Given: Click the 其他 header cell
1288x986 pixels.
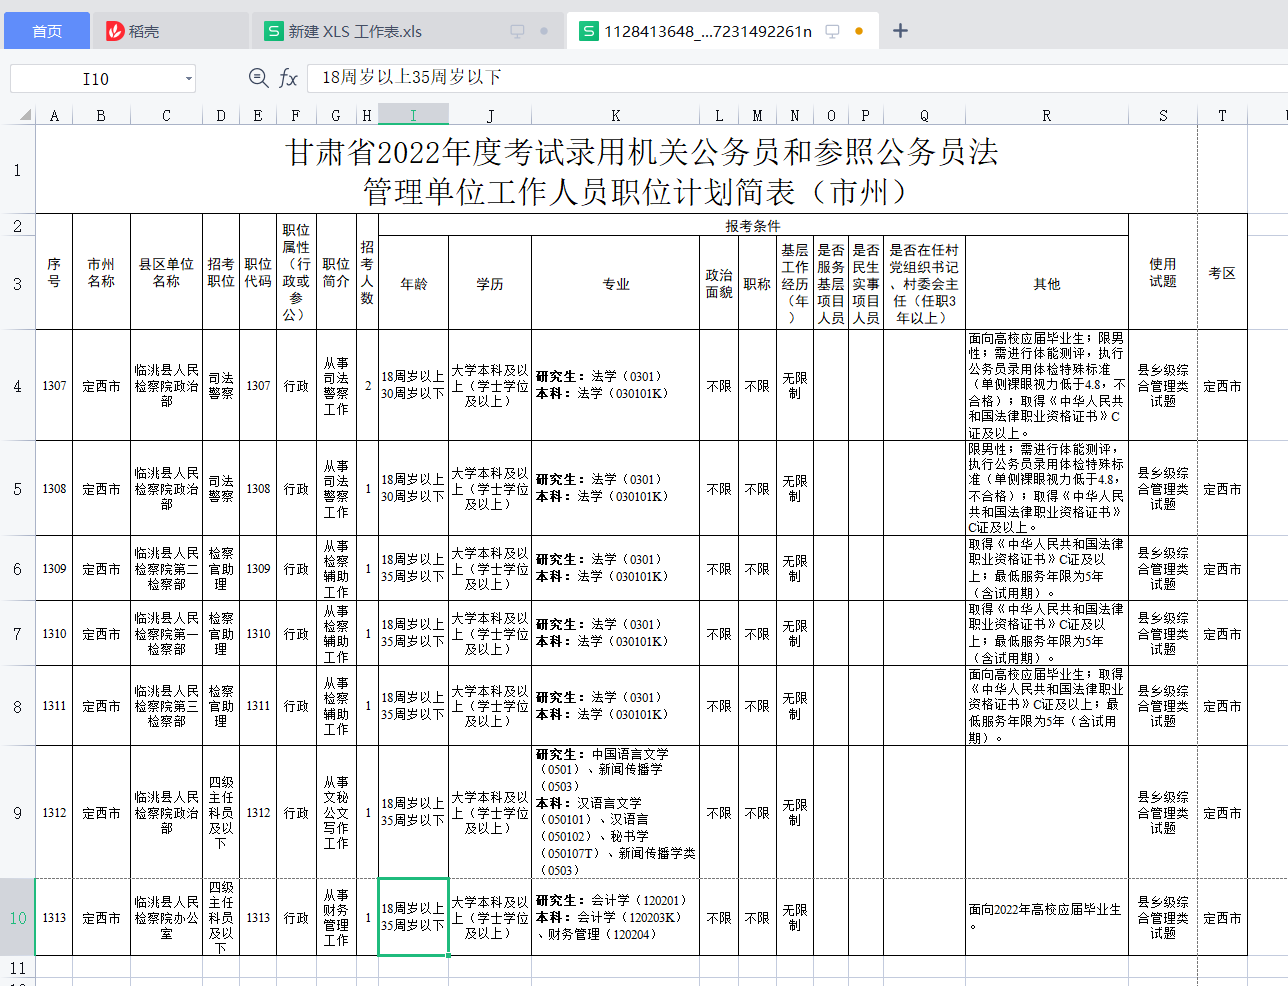Looking at the screenshot, I should [1046, 283].
